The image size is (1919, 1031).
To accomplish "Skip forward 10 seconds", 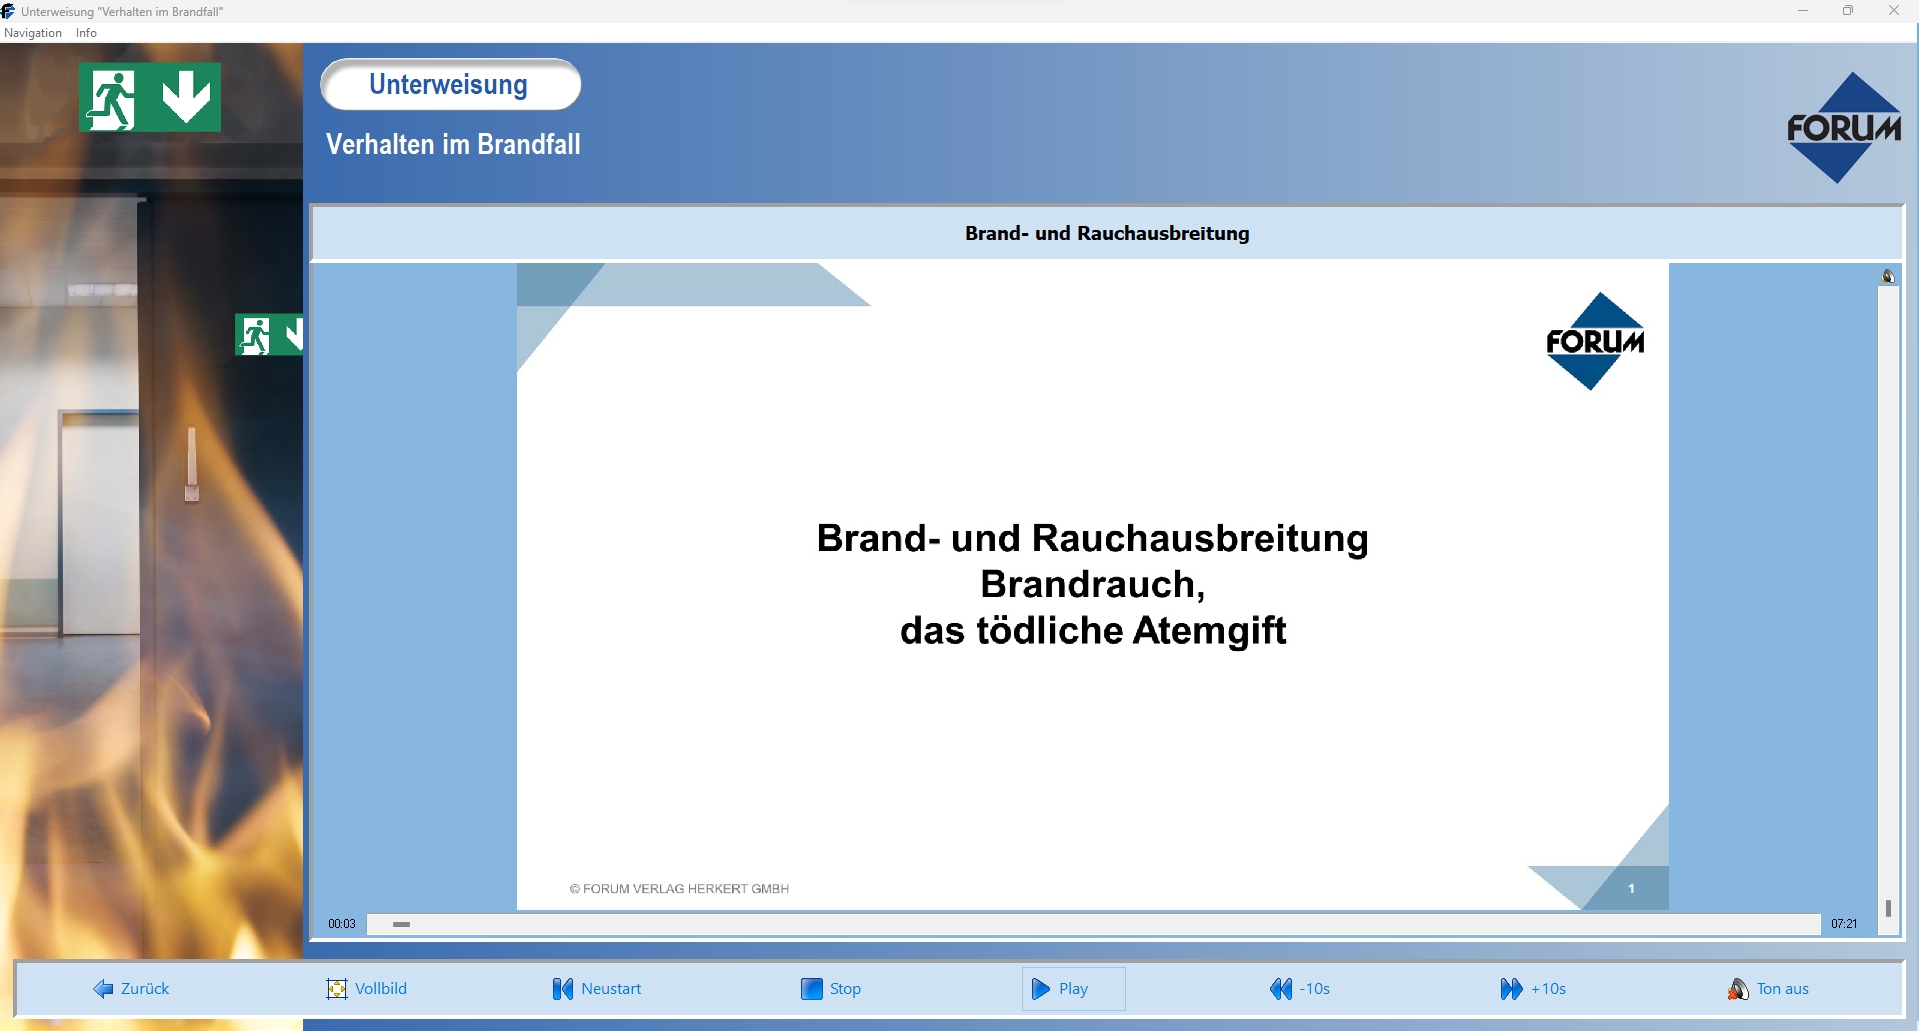I will pos(1532,989).
